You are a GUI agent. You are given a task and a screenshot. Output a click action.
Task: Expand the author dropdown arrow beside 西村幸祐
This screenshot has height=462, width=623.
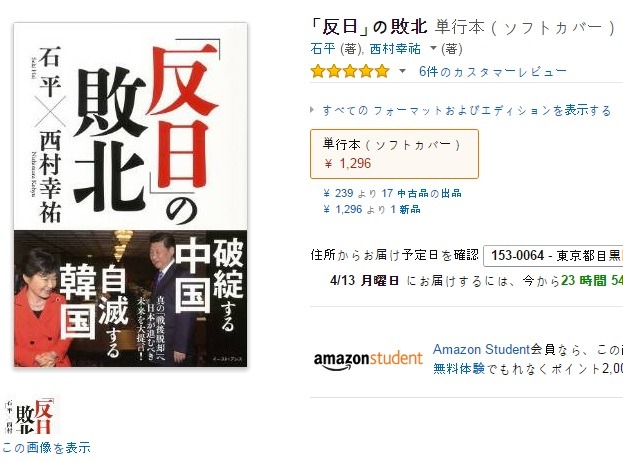tap(433, 48)
